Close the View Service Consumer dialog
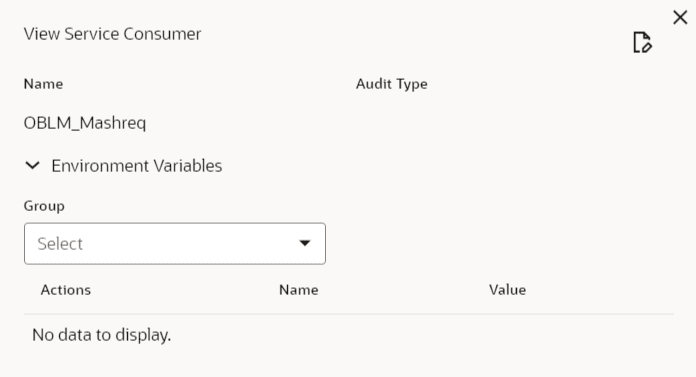 tap(680, 18)
